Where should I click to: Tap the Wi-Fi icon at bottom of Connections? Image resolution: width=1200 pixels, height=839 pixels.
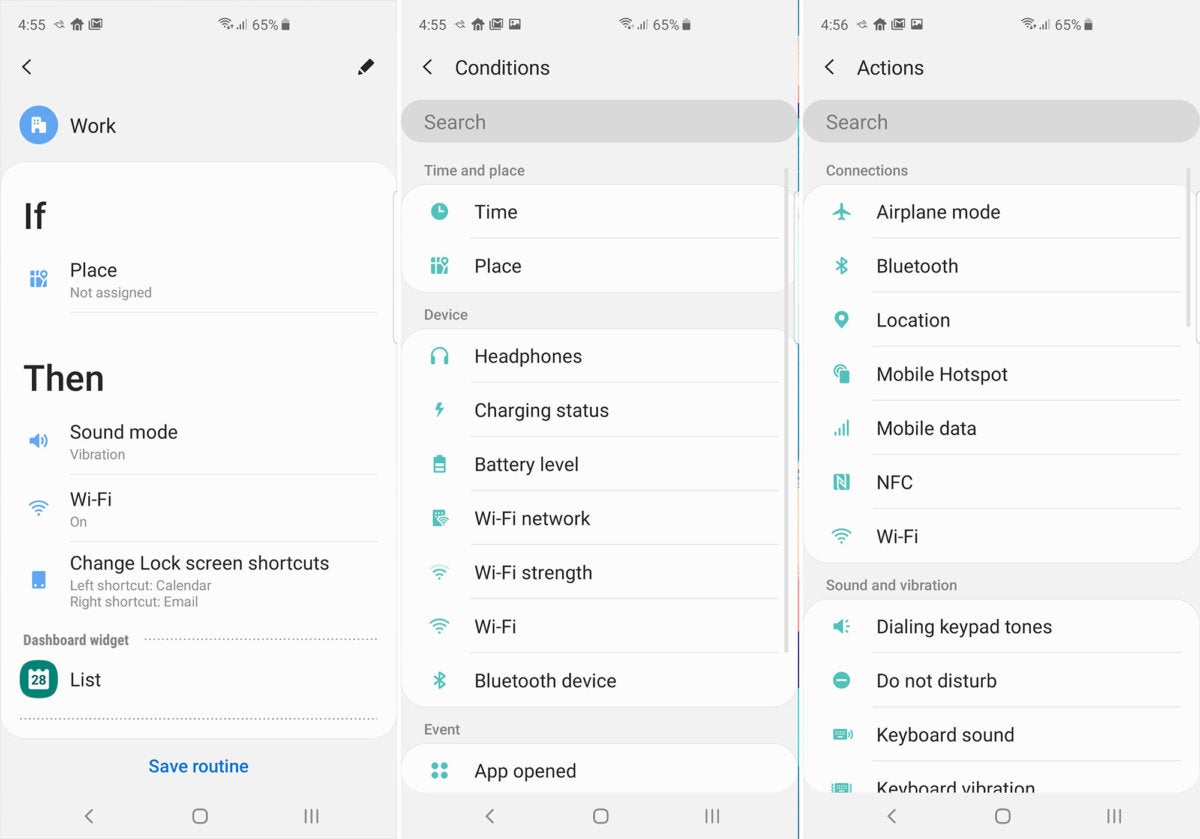[841, 536]
